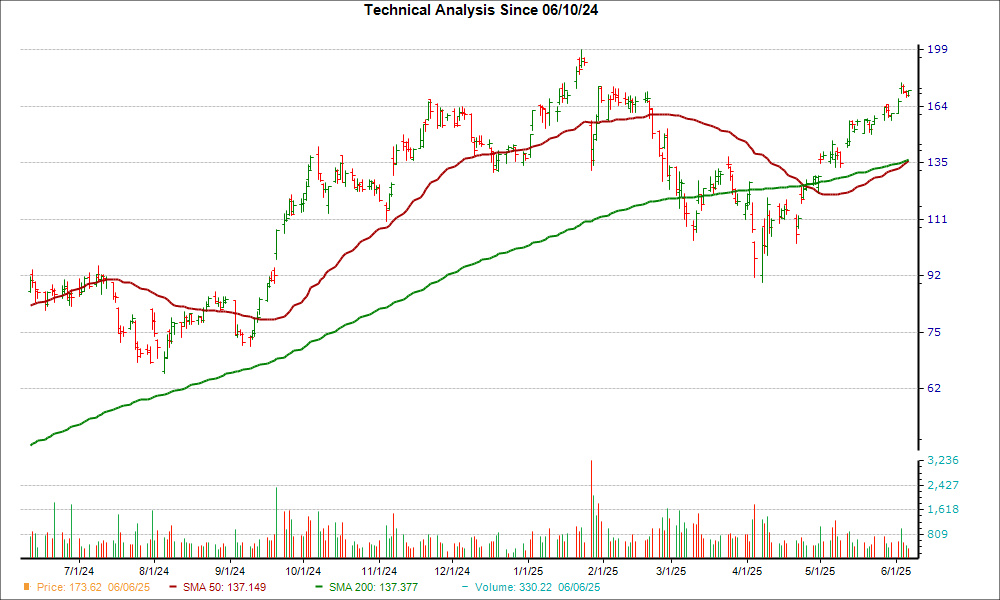Click the 7/1/24 date label
This screenshot has width=1000, height=600.
tap(79, 571)
